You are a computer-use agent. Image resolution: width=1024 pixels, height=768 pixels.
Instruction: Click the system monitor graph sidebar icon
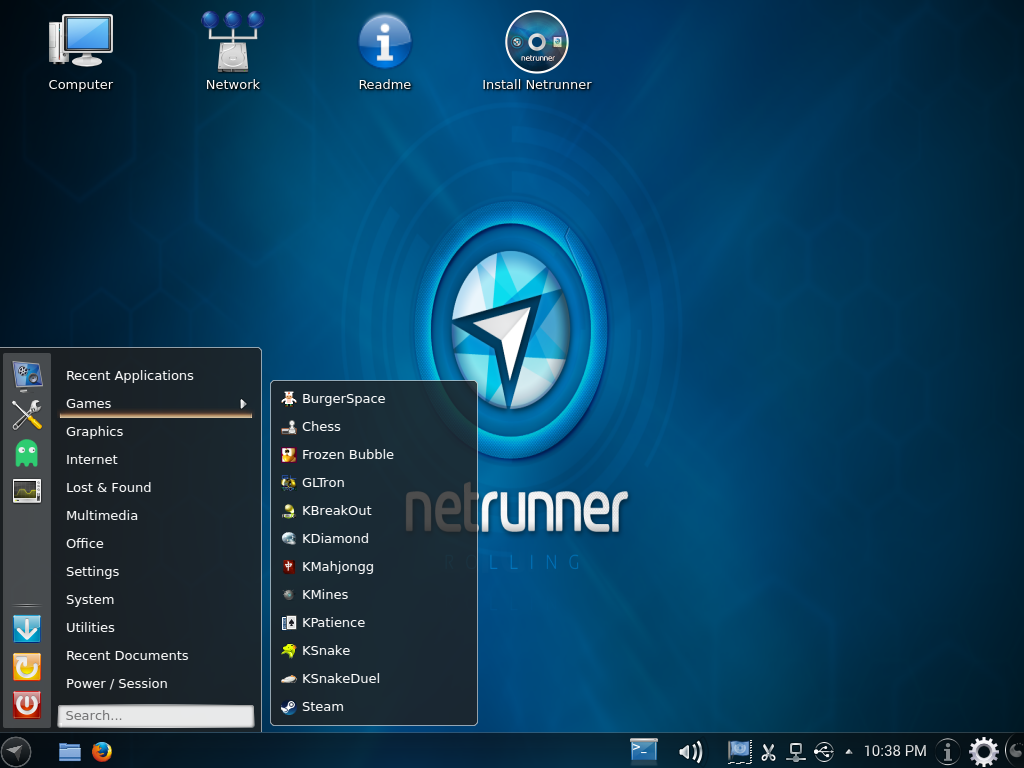pyautogui.click(x=27, y=491)
